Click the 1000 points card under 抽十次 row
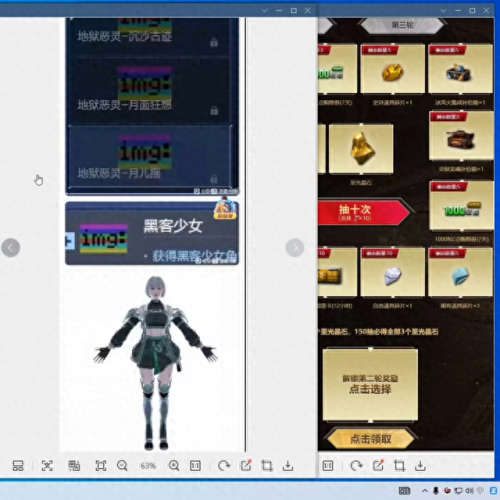The image size is (500, 500). [x=462, y=206]
